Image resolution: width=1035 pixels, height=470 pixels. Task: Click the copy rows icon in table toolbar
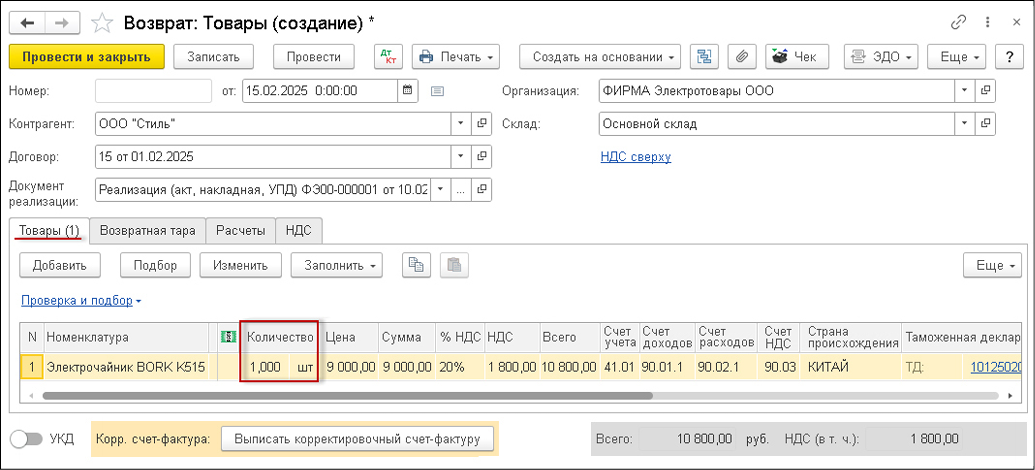415,265
